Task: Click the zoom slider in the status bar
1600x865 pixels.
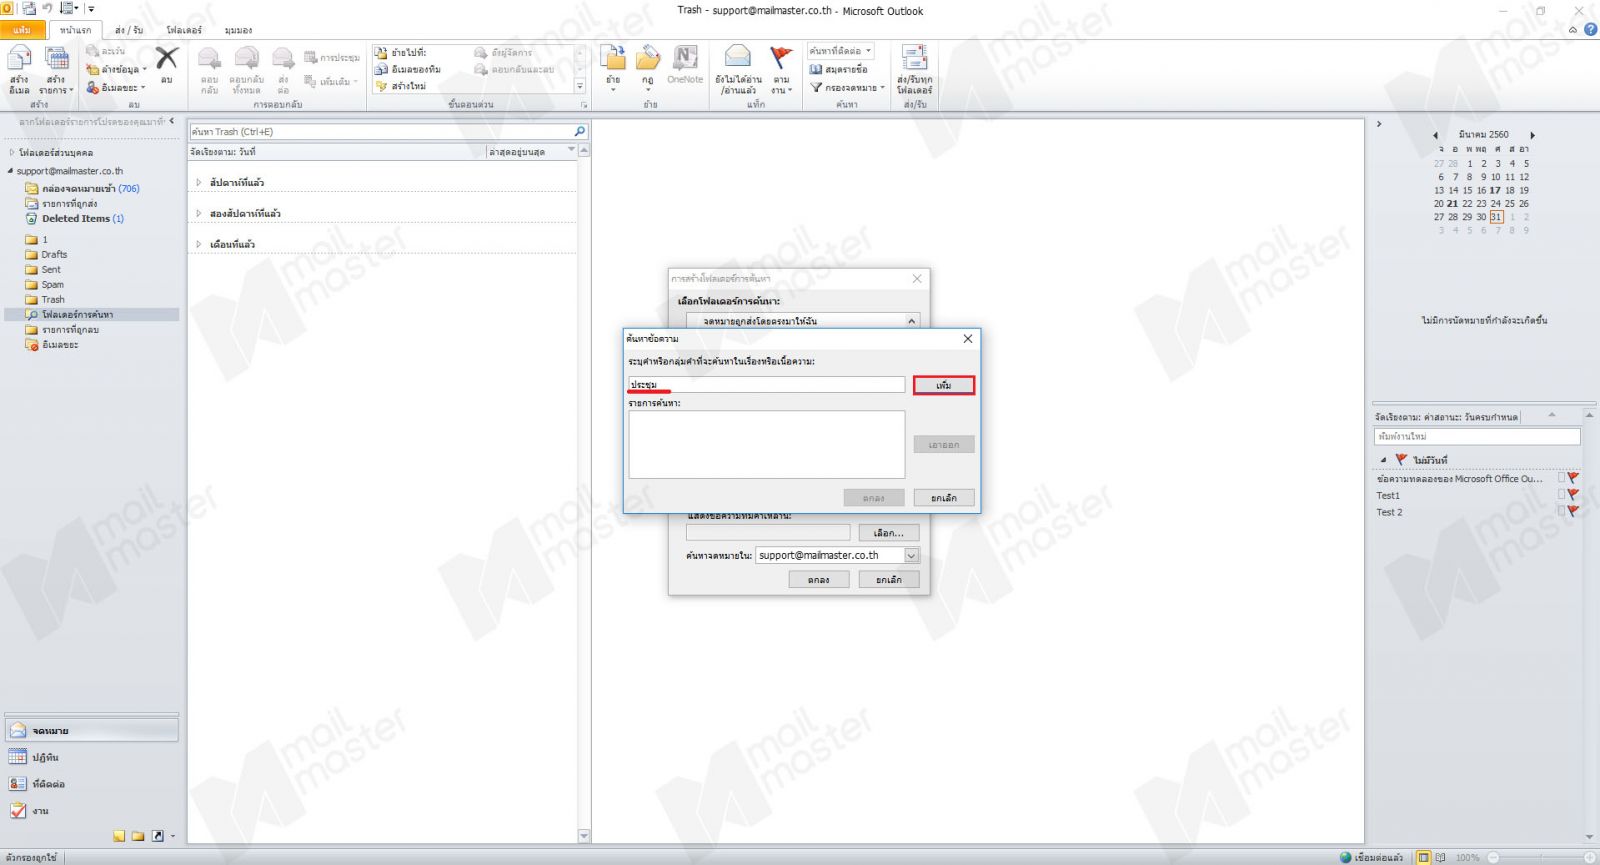Action: (1541, 857)
